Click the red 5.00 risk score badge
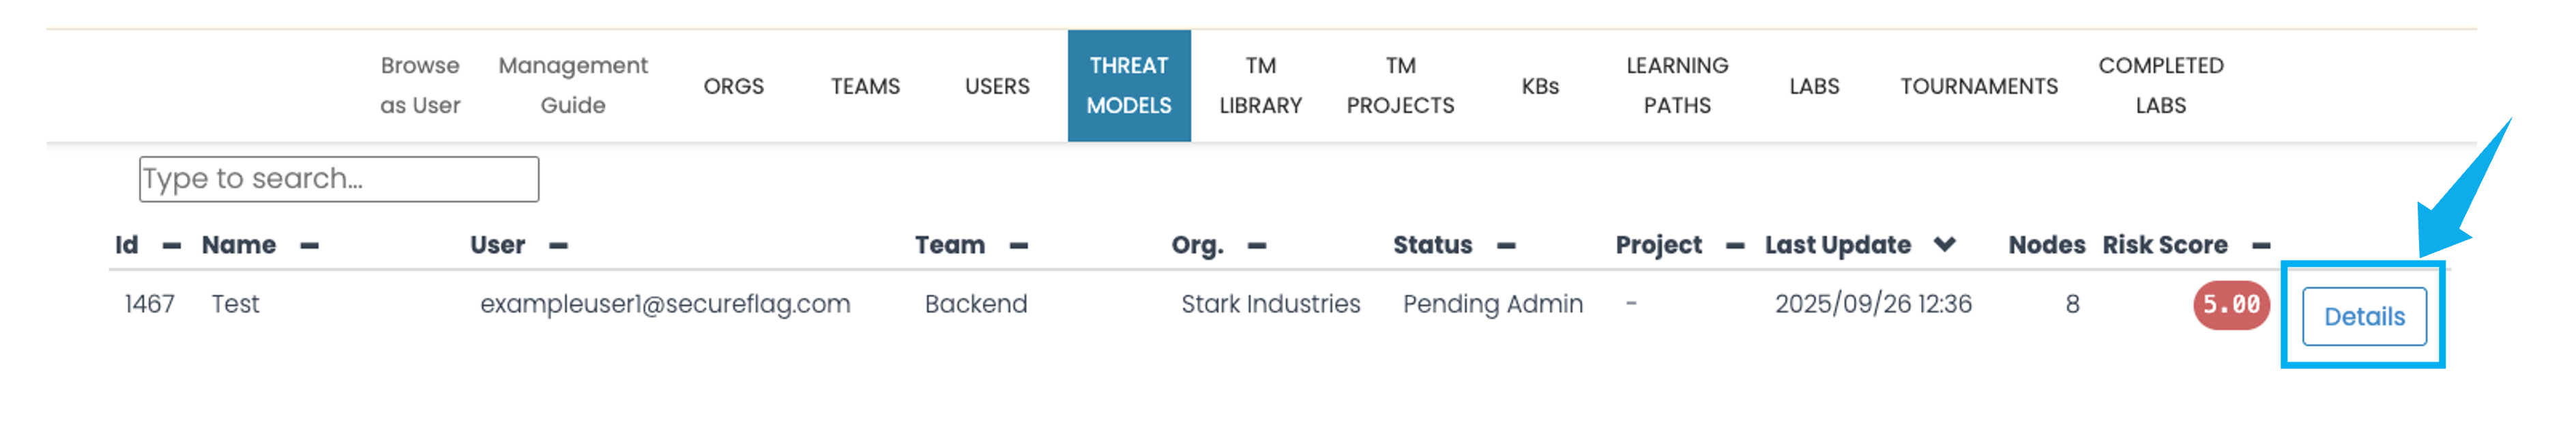The height and width of the screenshot is (425, 2576). pyautogui.click(x=2231, y=305)
